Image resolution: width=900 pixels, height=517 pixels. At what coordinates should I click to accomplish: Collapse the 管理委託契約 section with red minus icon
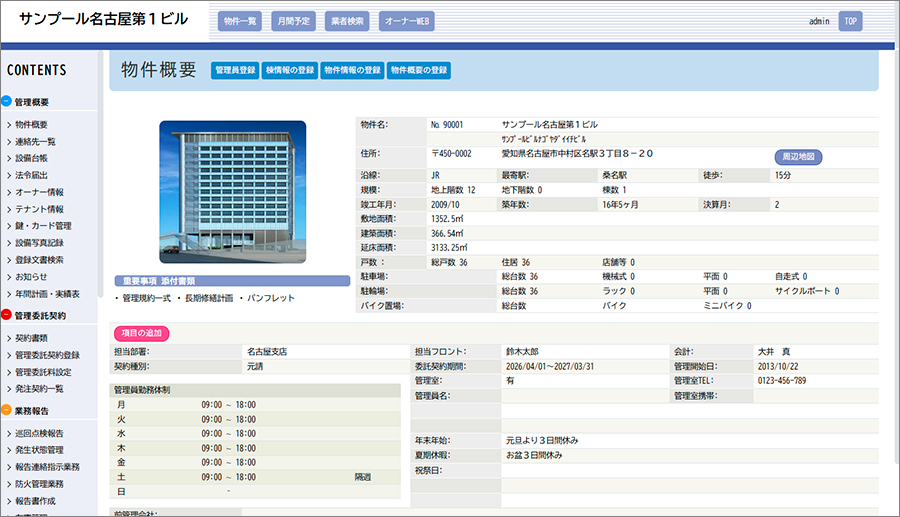7,316
